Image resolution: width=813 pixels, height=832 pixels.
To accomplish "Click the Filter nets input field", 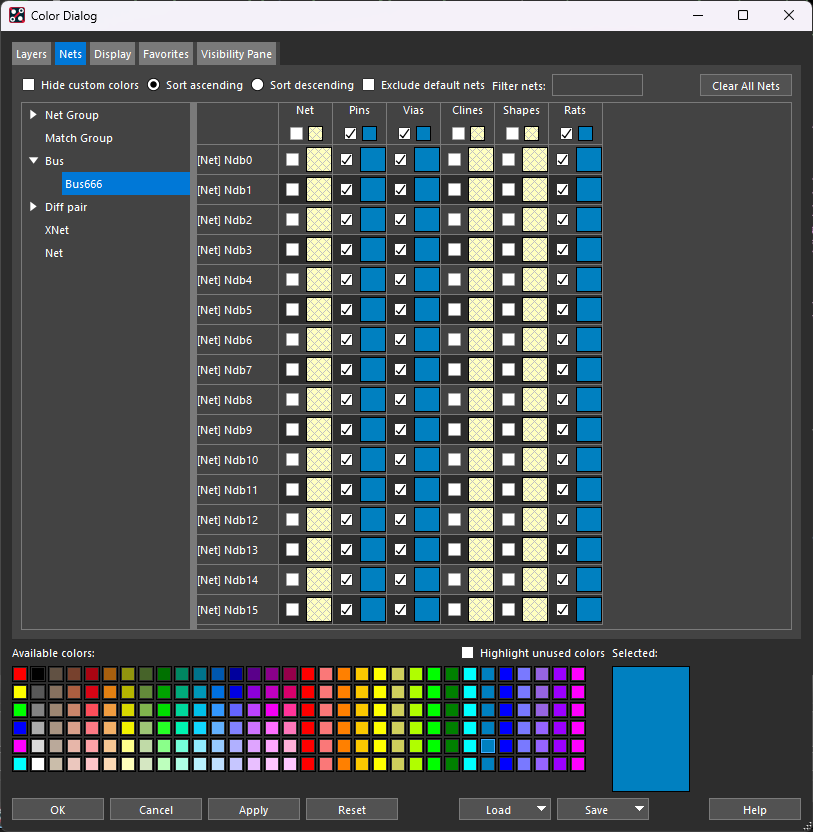I will click(x=597, y=85).
